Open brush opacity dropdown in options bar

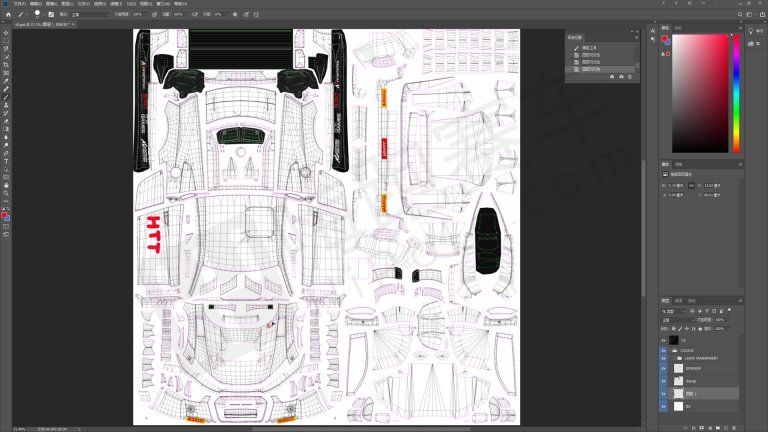(x=146, y=15)
